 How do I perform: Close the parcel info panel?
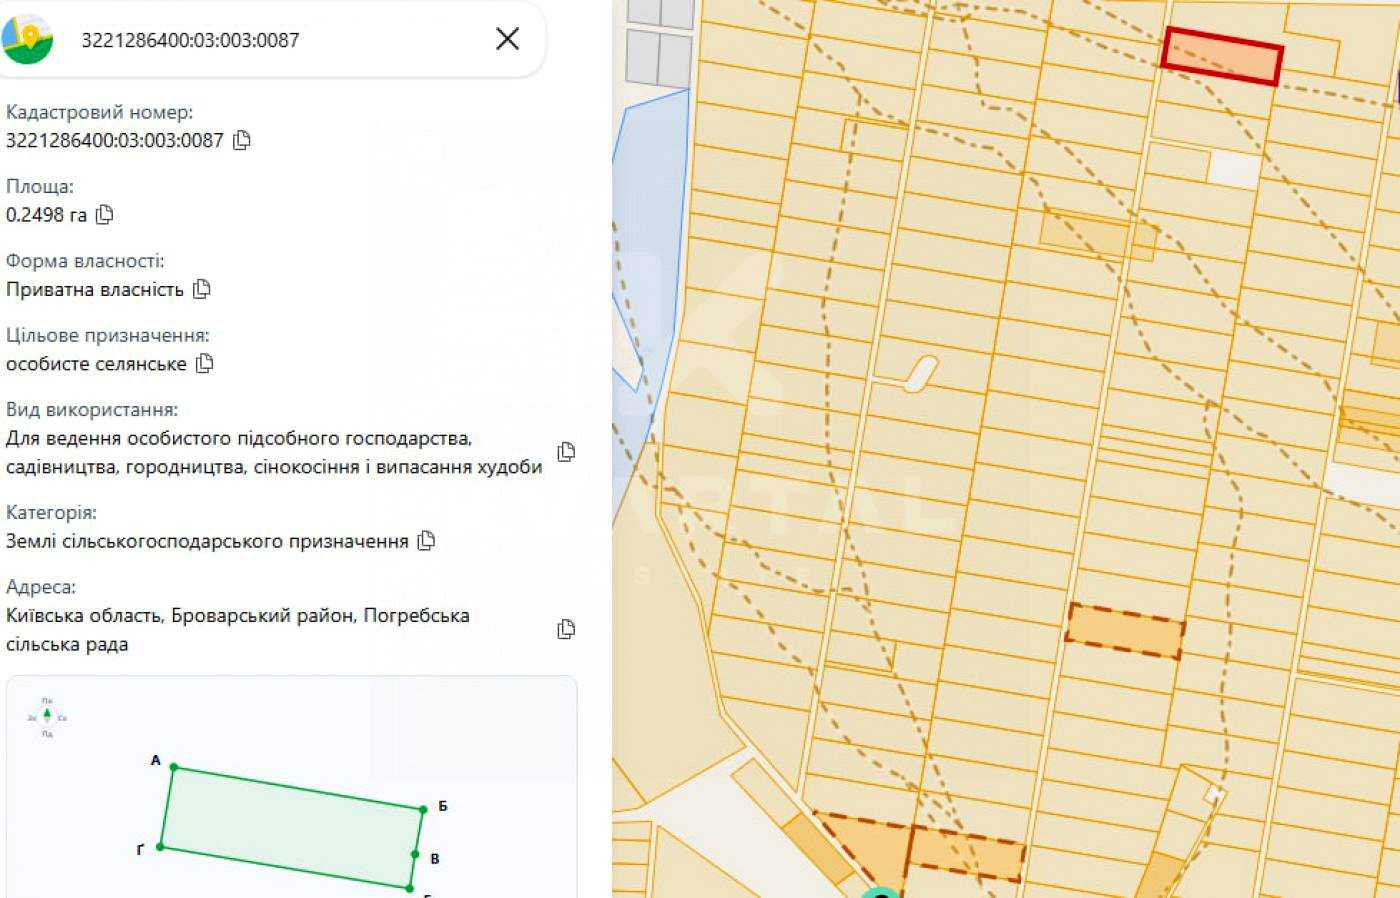tap(508, 39)
